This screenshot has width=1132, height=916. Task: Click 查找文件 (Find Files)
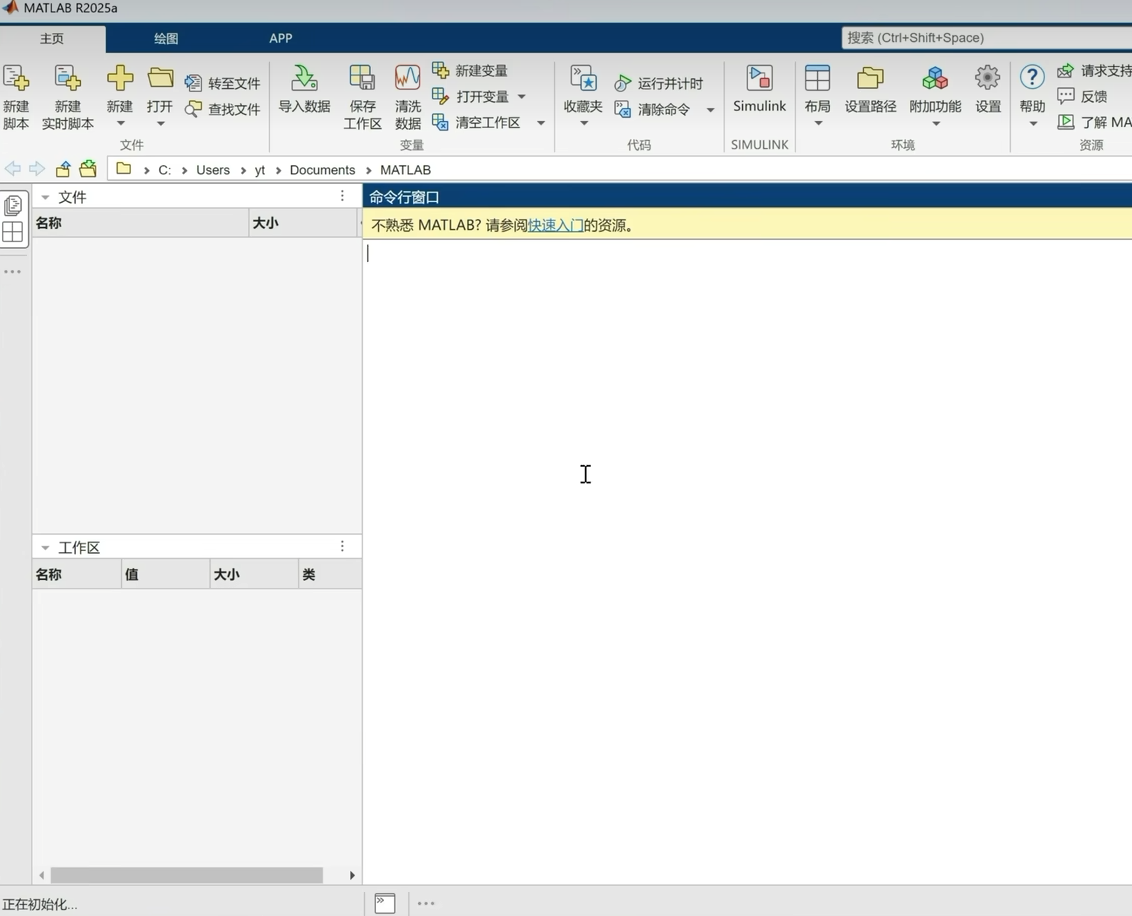click(223, 109)
